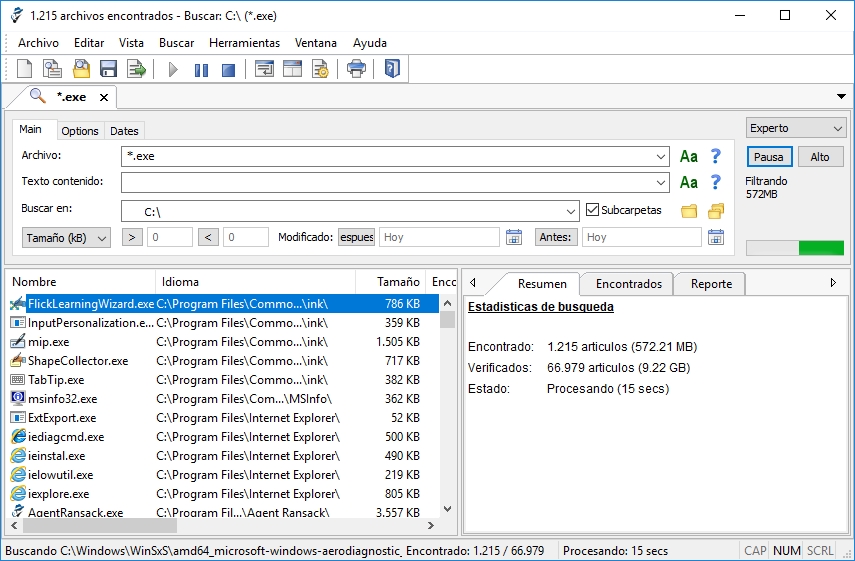Toggle the Subcarpetas checkbox
Image resolution: width=855 pixels, height=561 pixels.
[592, 210]
